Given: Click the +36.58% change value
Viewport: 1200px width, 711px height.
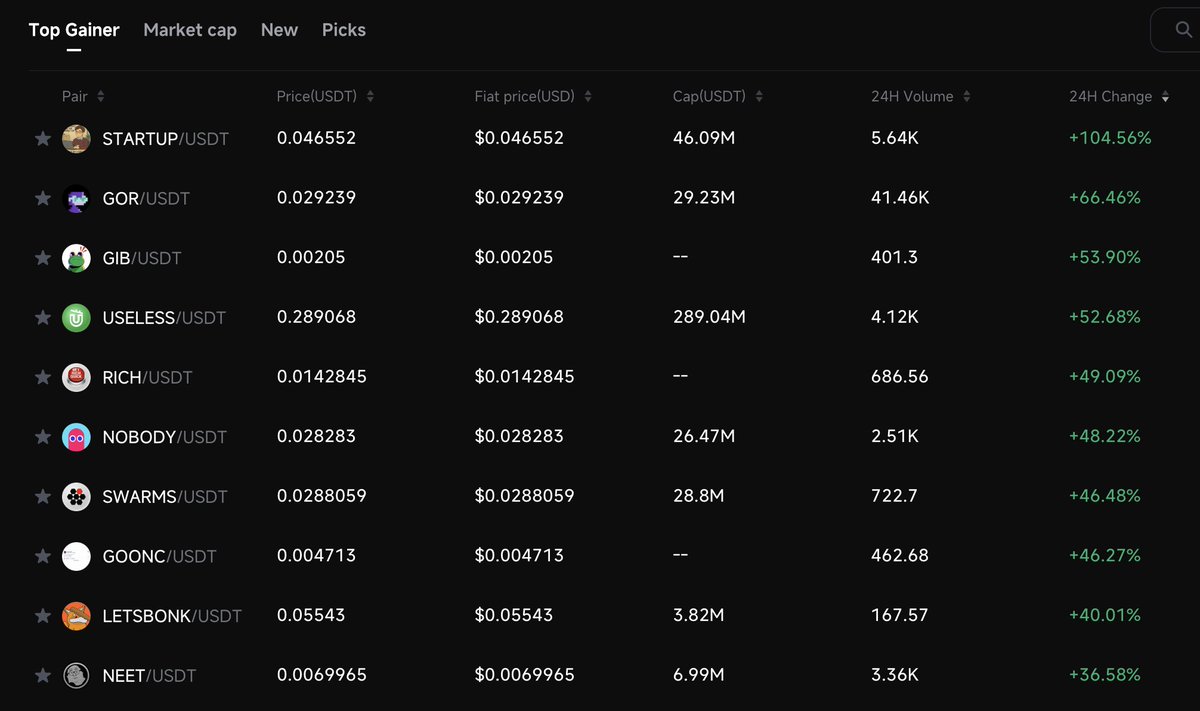Looking at the screenshot, I should pyautogui.click(x=1105, y=675).
